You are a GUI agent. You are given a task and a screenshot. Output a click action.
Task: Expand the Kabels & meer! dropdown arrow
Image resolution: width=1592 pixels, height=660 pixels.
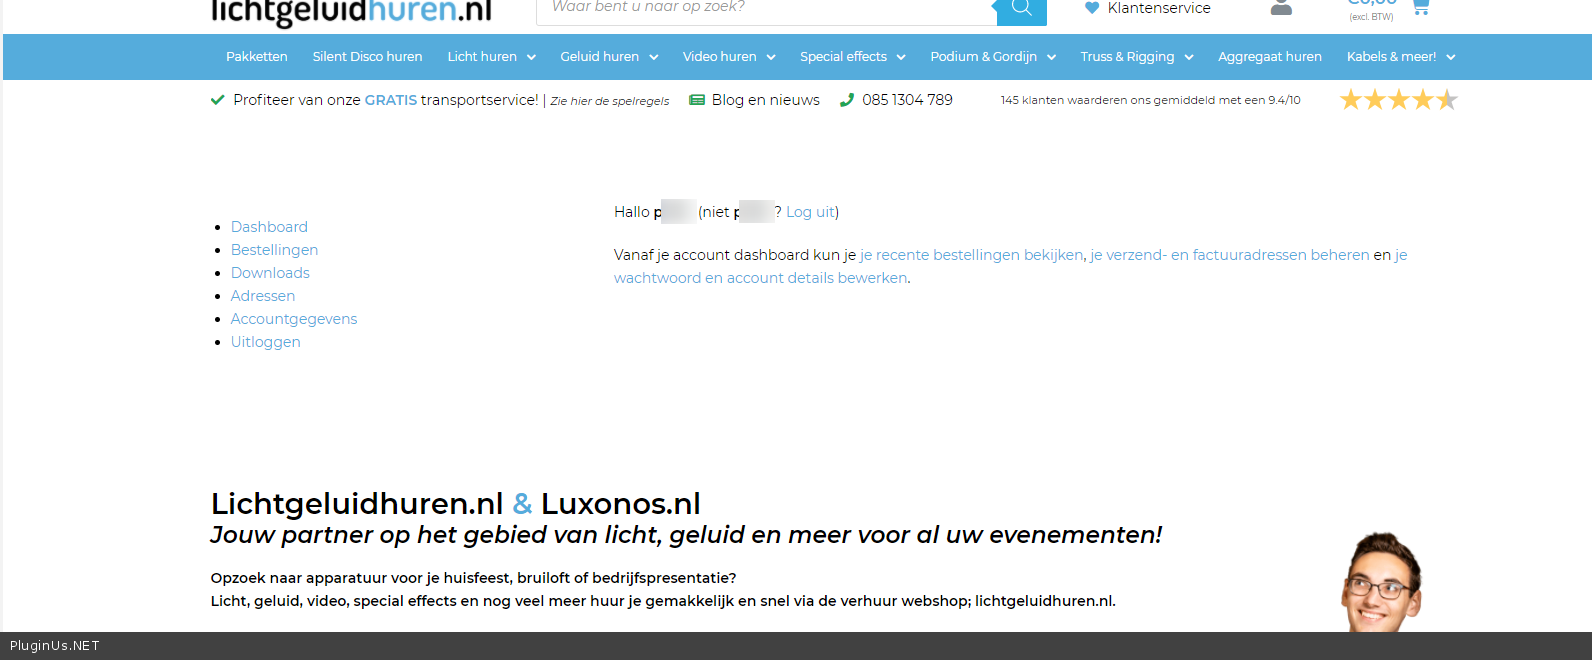1451,57
